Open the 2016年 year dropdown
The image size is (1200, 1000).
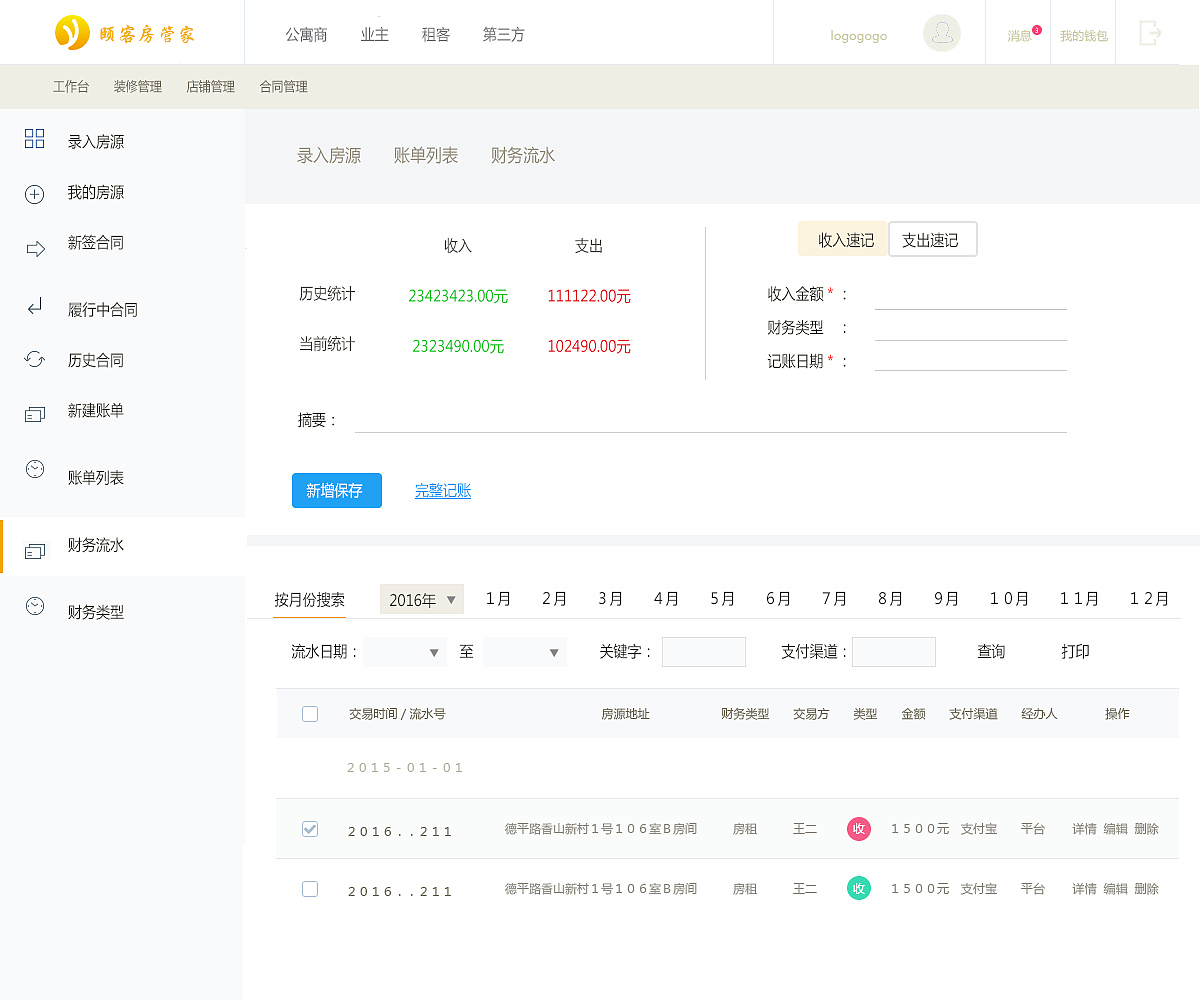[x=421, y=598]
